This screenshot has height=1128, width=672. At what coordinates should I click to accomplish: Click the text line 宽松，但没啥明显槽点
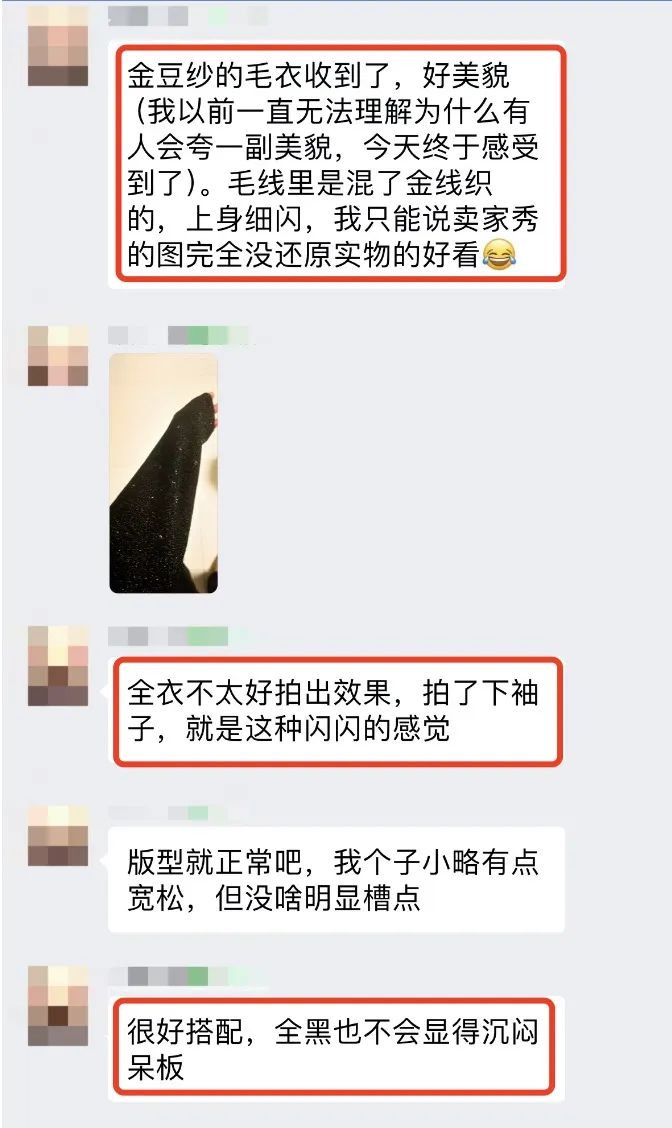point(274,898)
